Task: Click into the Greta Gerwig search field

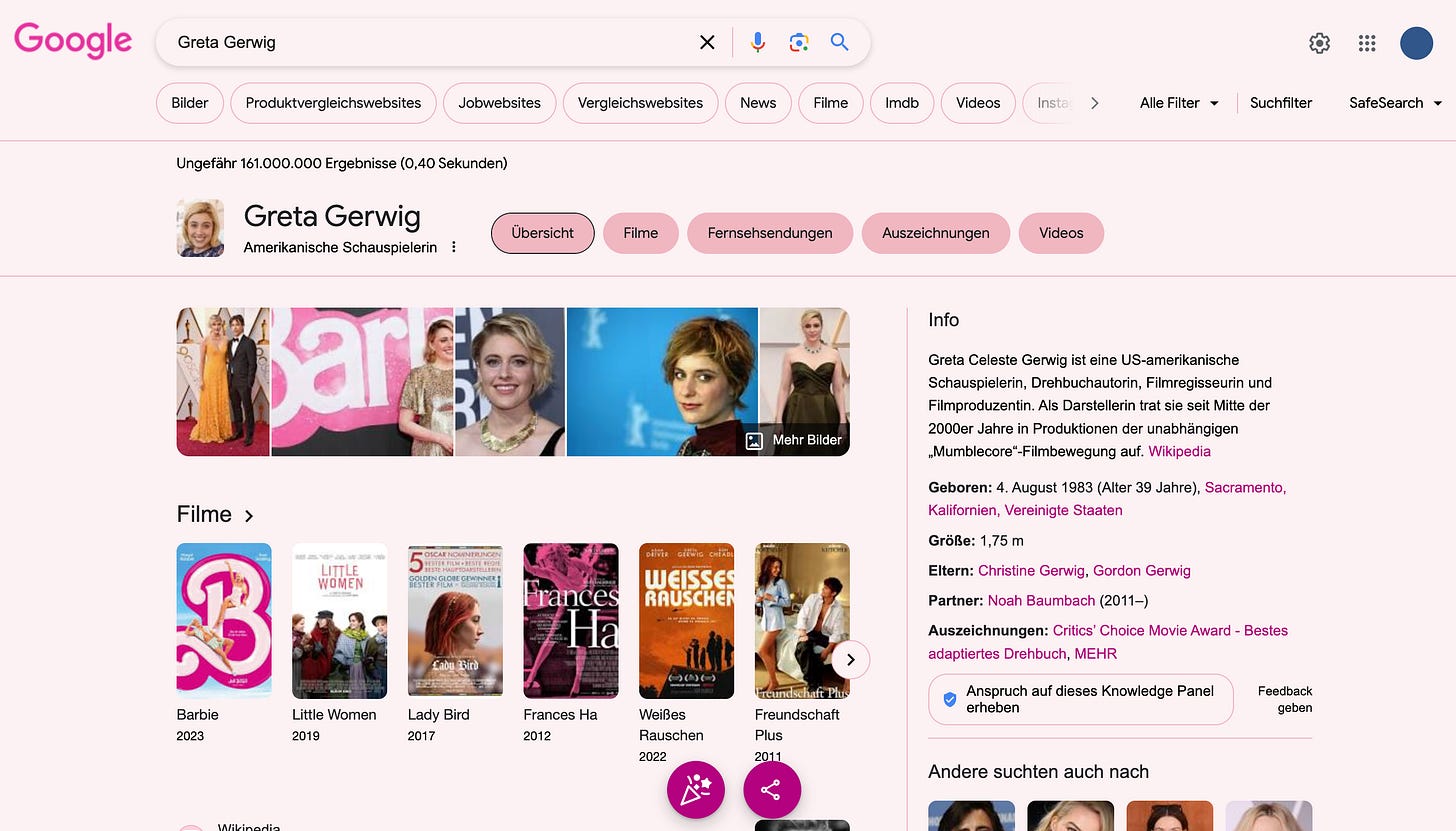Action: (430, 42)
